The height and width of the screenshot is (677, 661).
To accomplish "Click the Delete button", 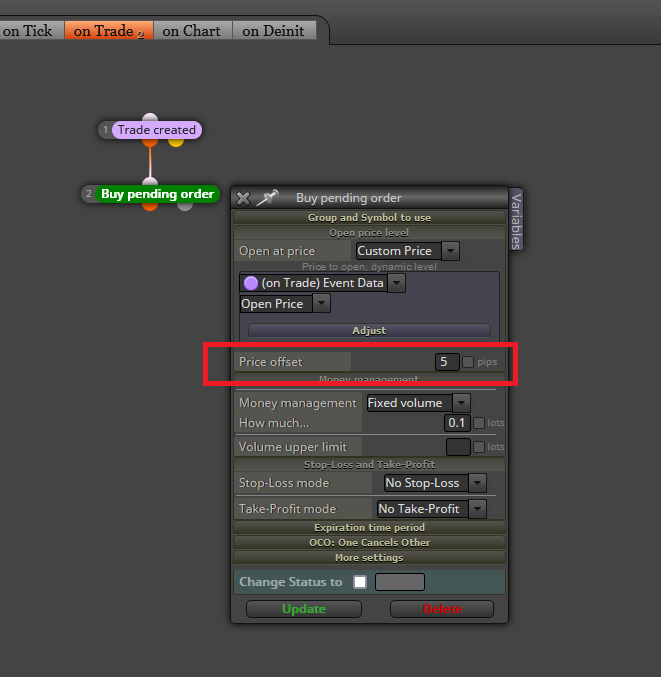I will click(442, 609).
